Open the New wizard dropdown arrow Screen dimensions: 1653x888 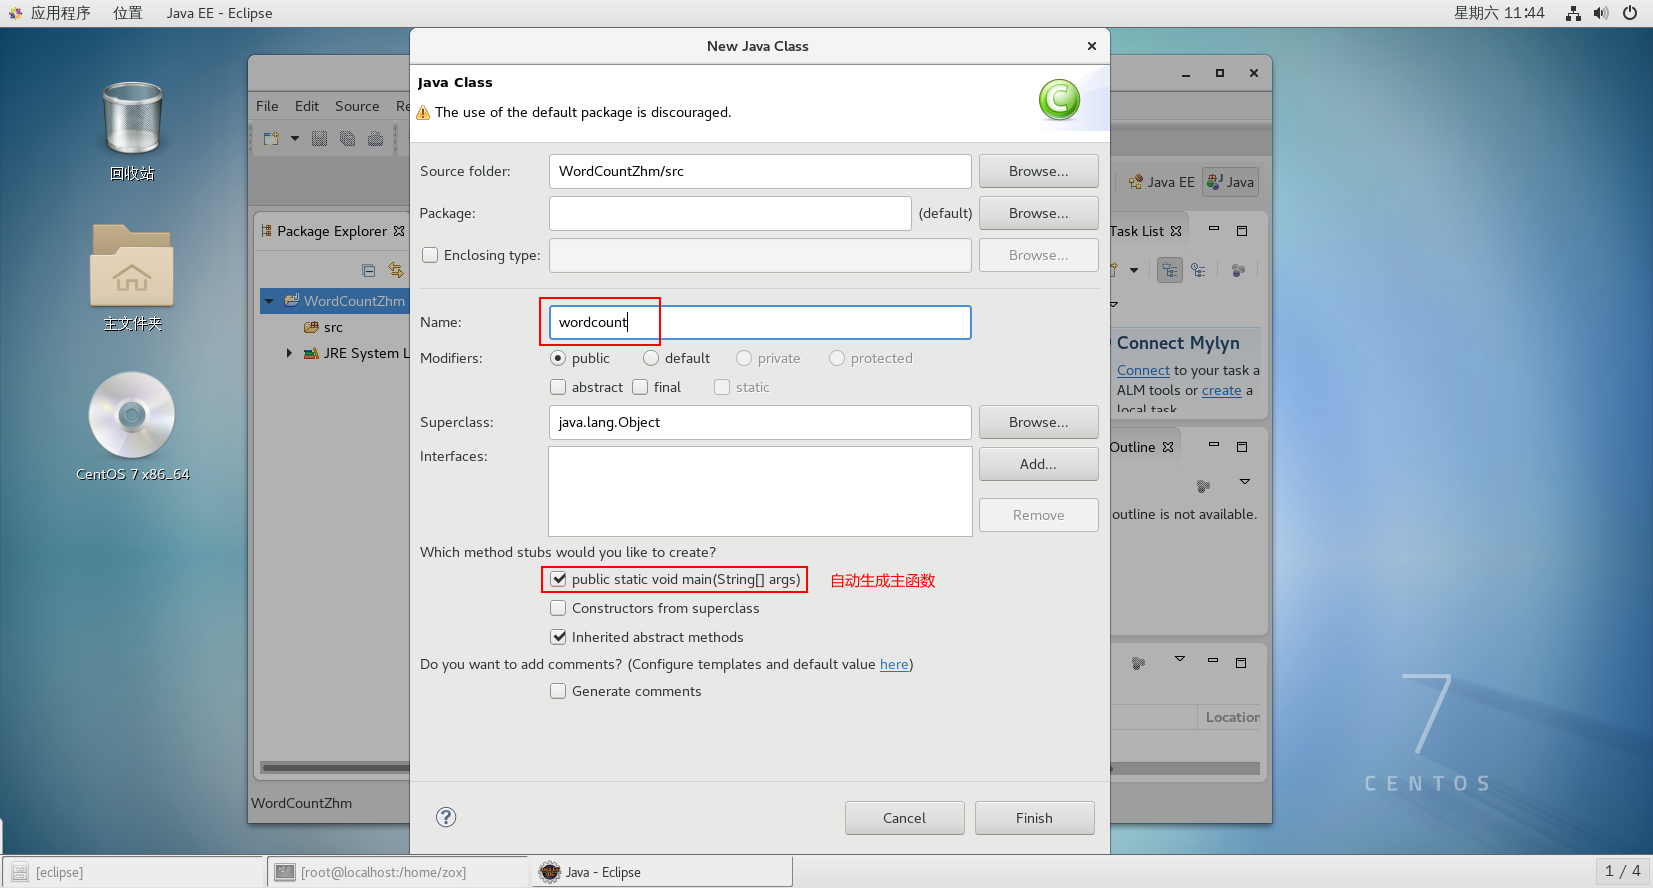point(295,139)
